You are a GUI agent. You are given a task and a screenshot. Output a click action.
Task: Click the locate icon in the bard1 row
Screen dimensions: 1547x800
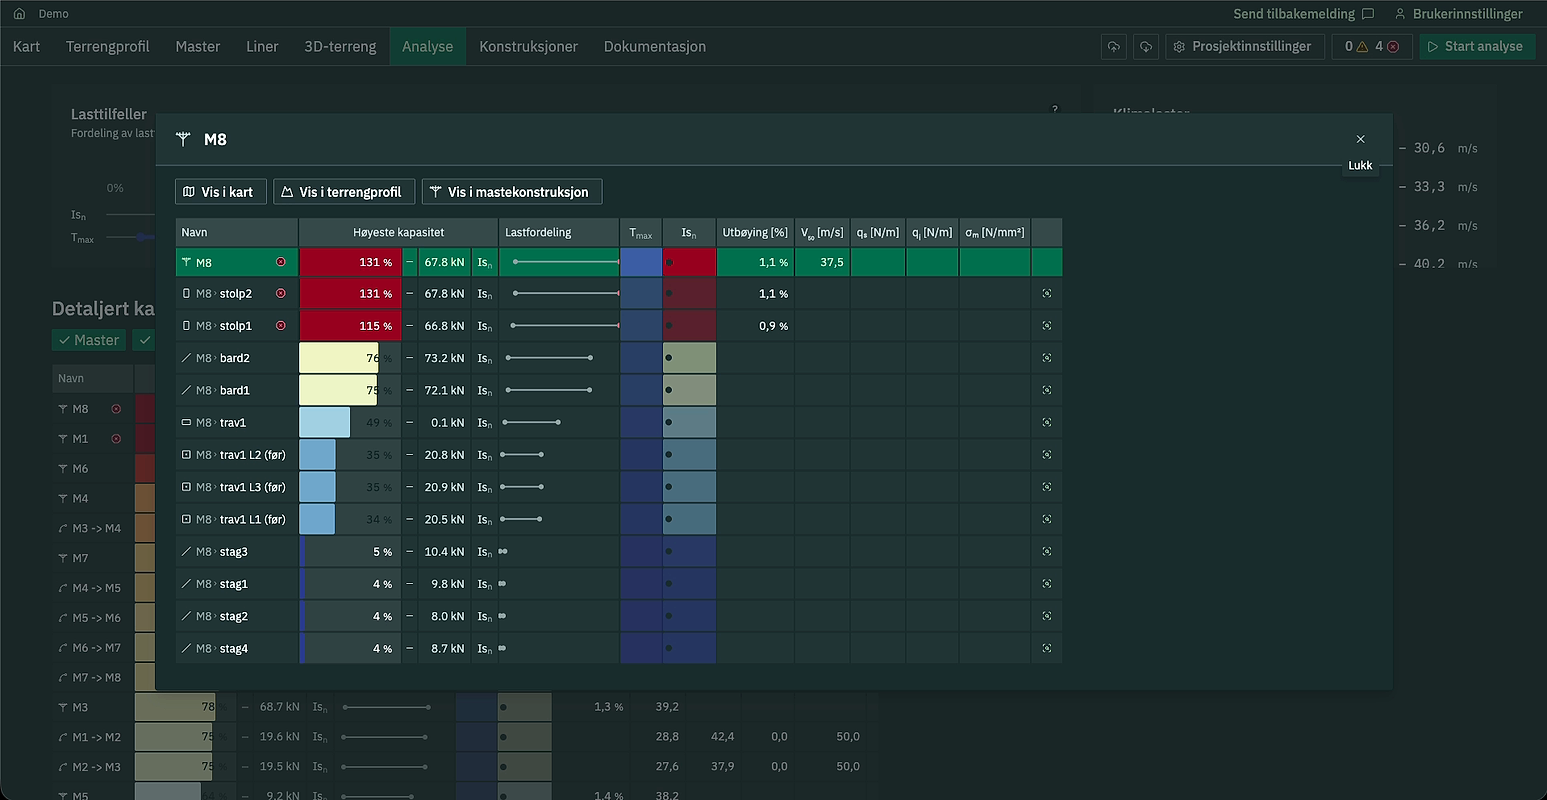pos(1047,390)
